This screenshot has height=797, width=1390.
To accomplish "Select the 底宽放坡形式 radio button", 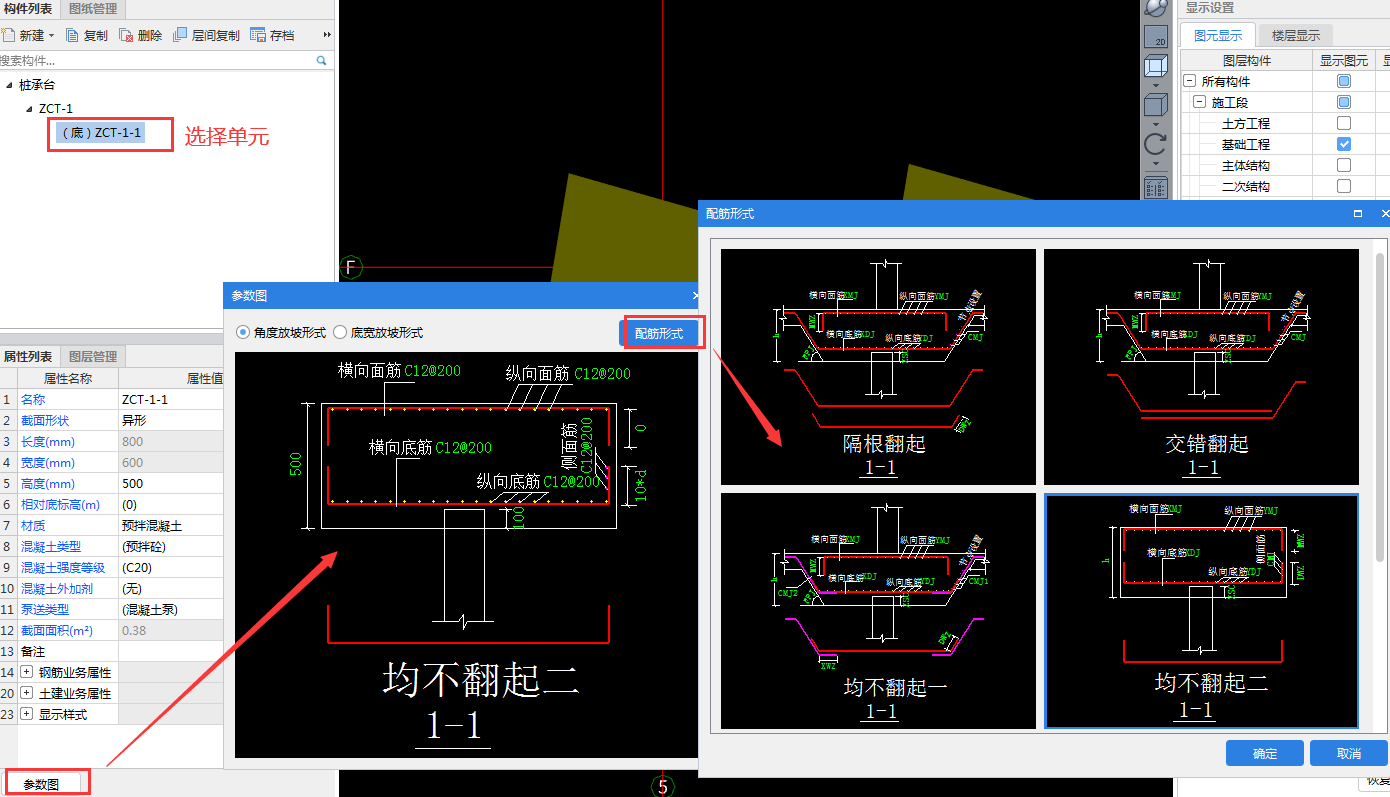I will coord(340,332).
